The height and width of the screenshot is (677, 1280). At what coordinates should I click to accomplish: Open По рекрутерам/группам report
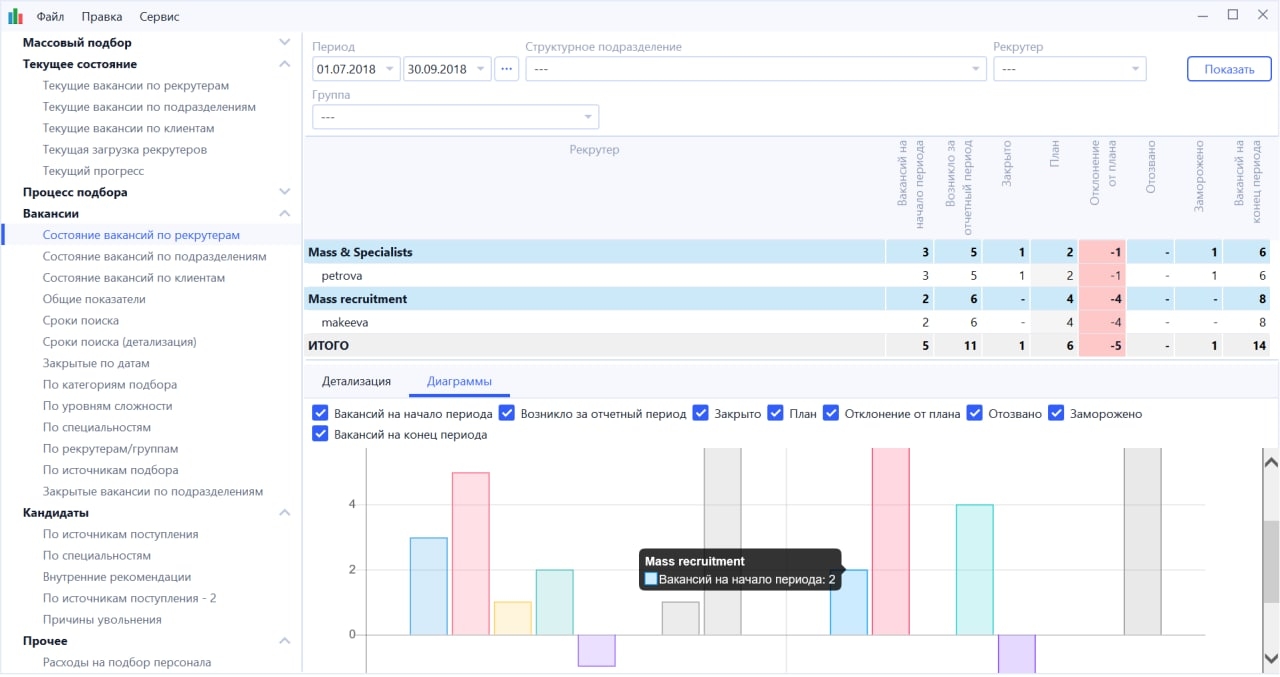click(x=110, y=448)
